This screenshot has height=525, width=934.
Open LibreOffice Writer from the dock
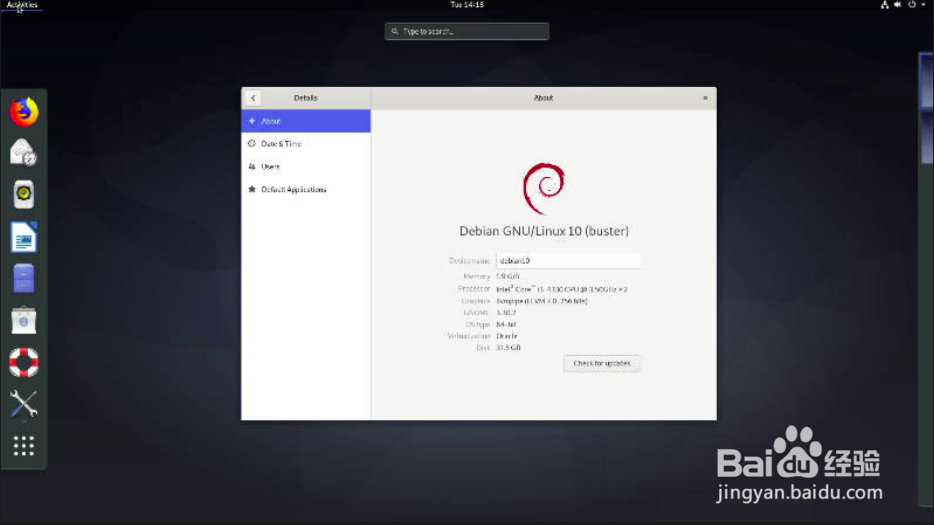[x=24, y=237]
